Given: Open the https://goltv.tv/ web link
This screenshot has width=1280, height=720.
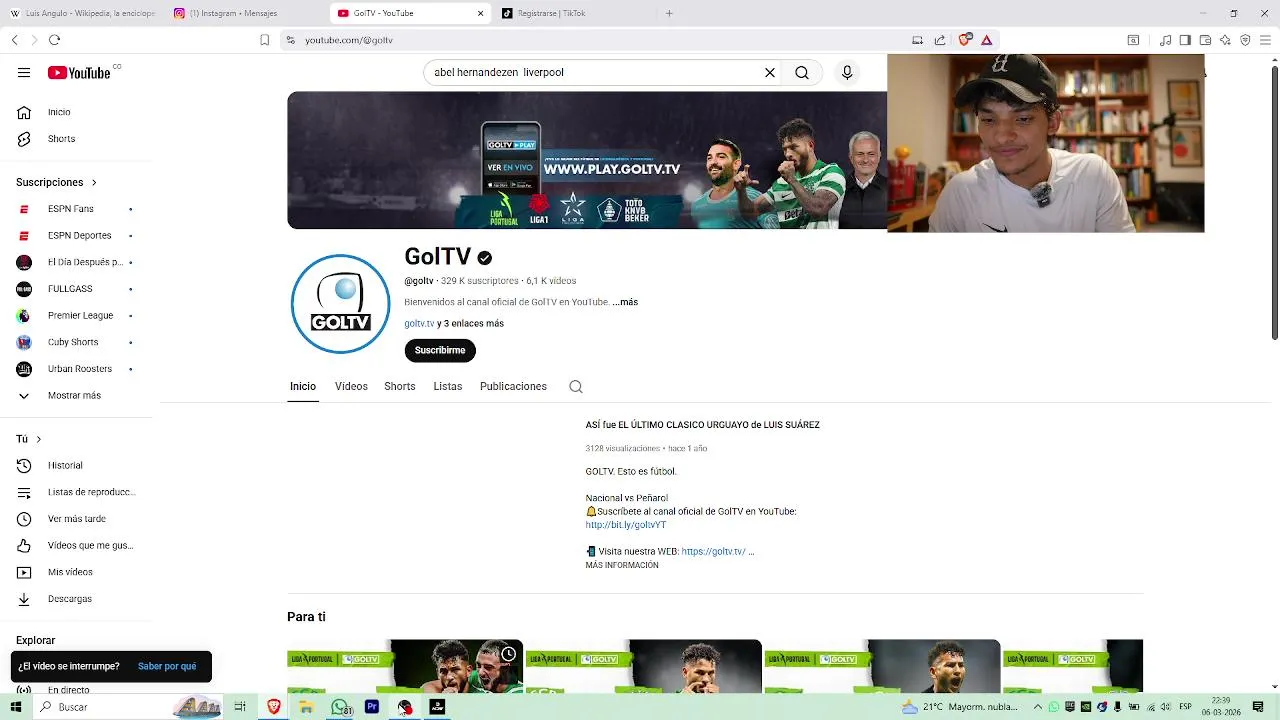Looking at the screenshot, I should [713, 551].
